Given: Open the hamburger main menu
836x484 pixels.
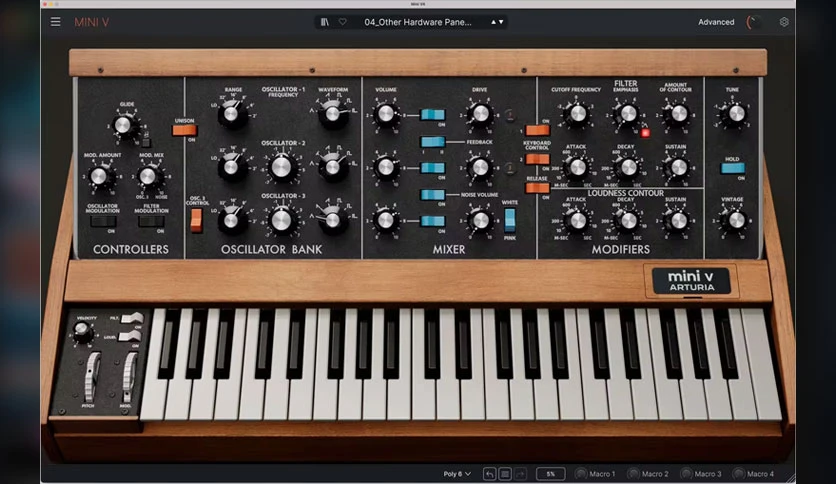Looking at the screenshot, I should 55,22.
